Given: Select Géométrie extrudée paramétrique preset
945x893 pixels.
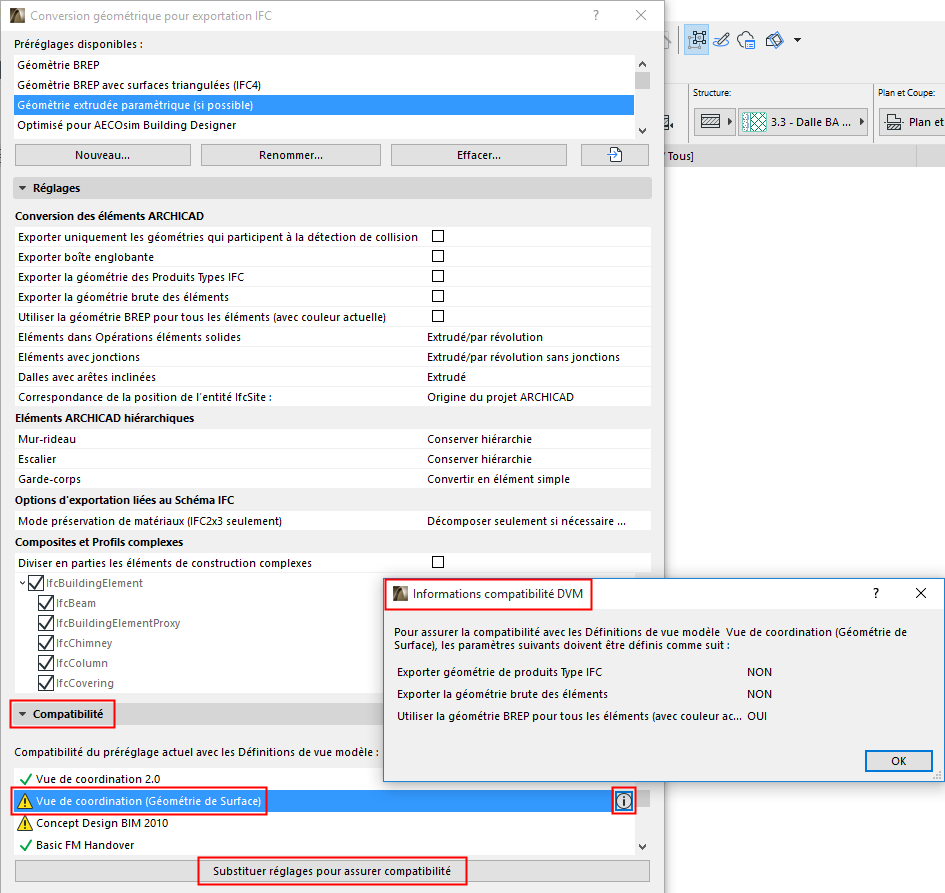Looking at the screenshot, I should [324, 105].
